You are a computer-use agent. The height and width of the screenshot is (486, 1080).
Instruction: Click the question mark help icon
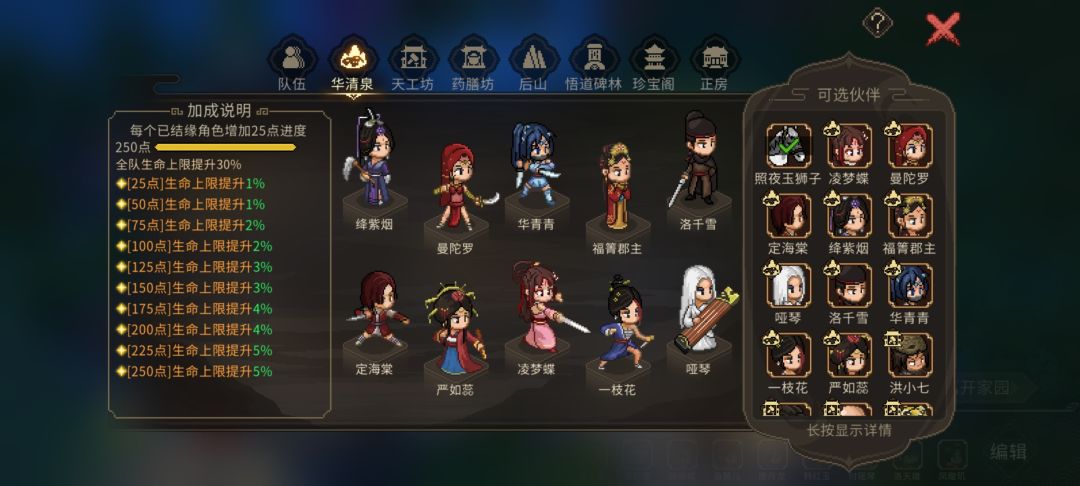878,24
